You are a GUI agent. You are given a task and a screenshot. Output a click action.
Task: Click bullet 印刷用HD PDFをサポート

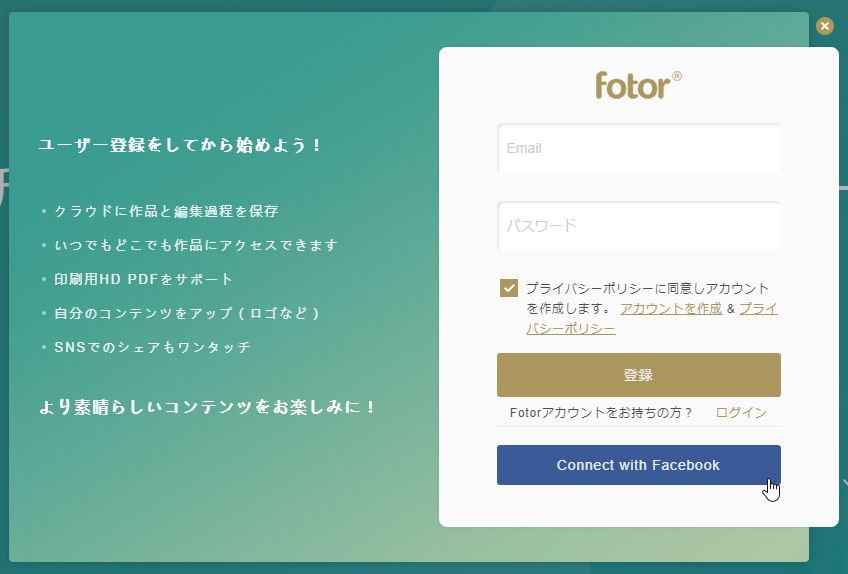click(143, 279)
